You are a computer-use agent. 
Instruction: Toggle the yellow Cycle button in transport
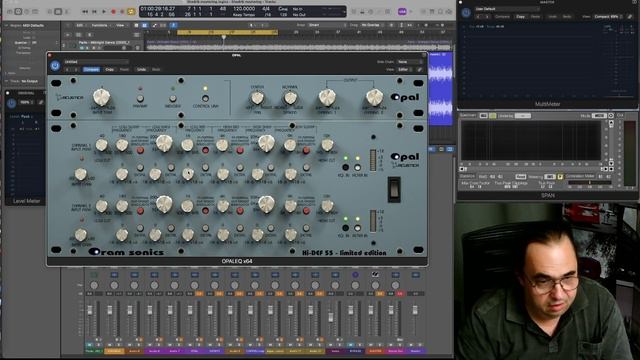coord(131,12)
